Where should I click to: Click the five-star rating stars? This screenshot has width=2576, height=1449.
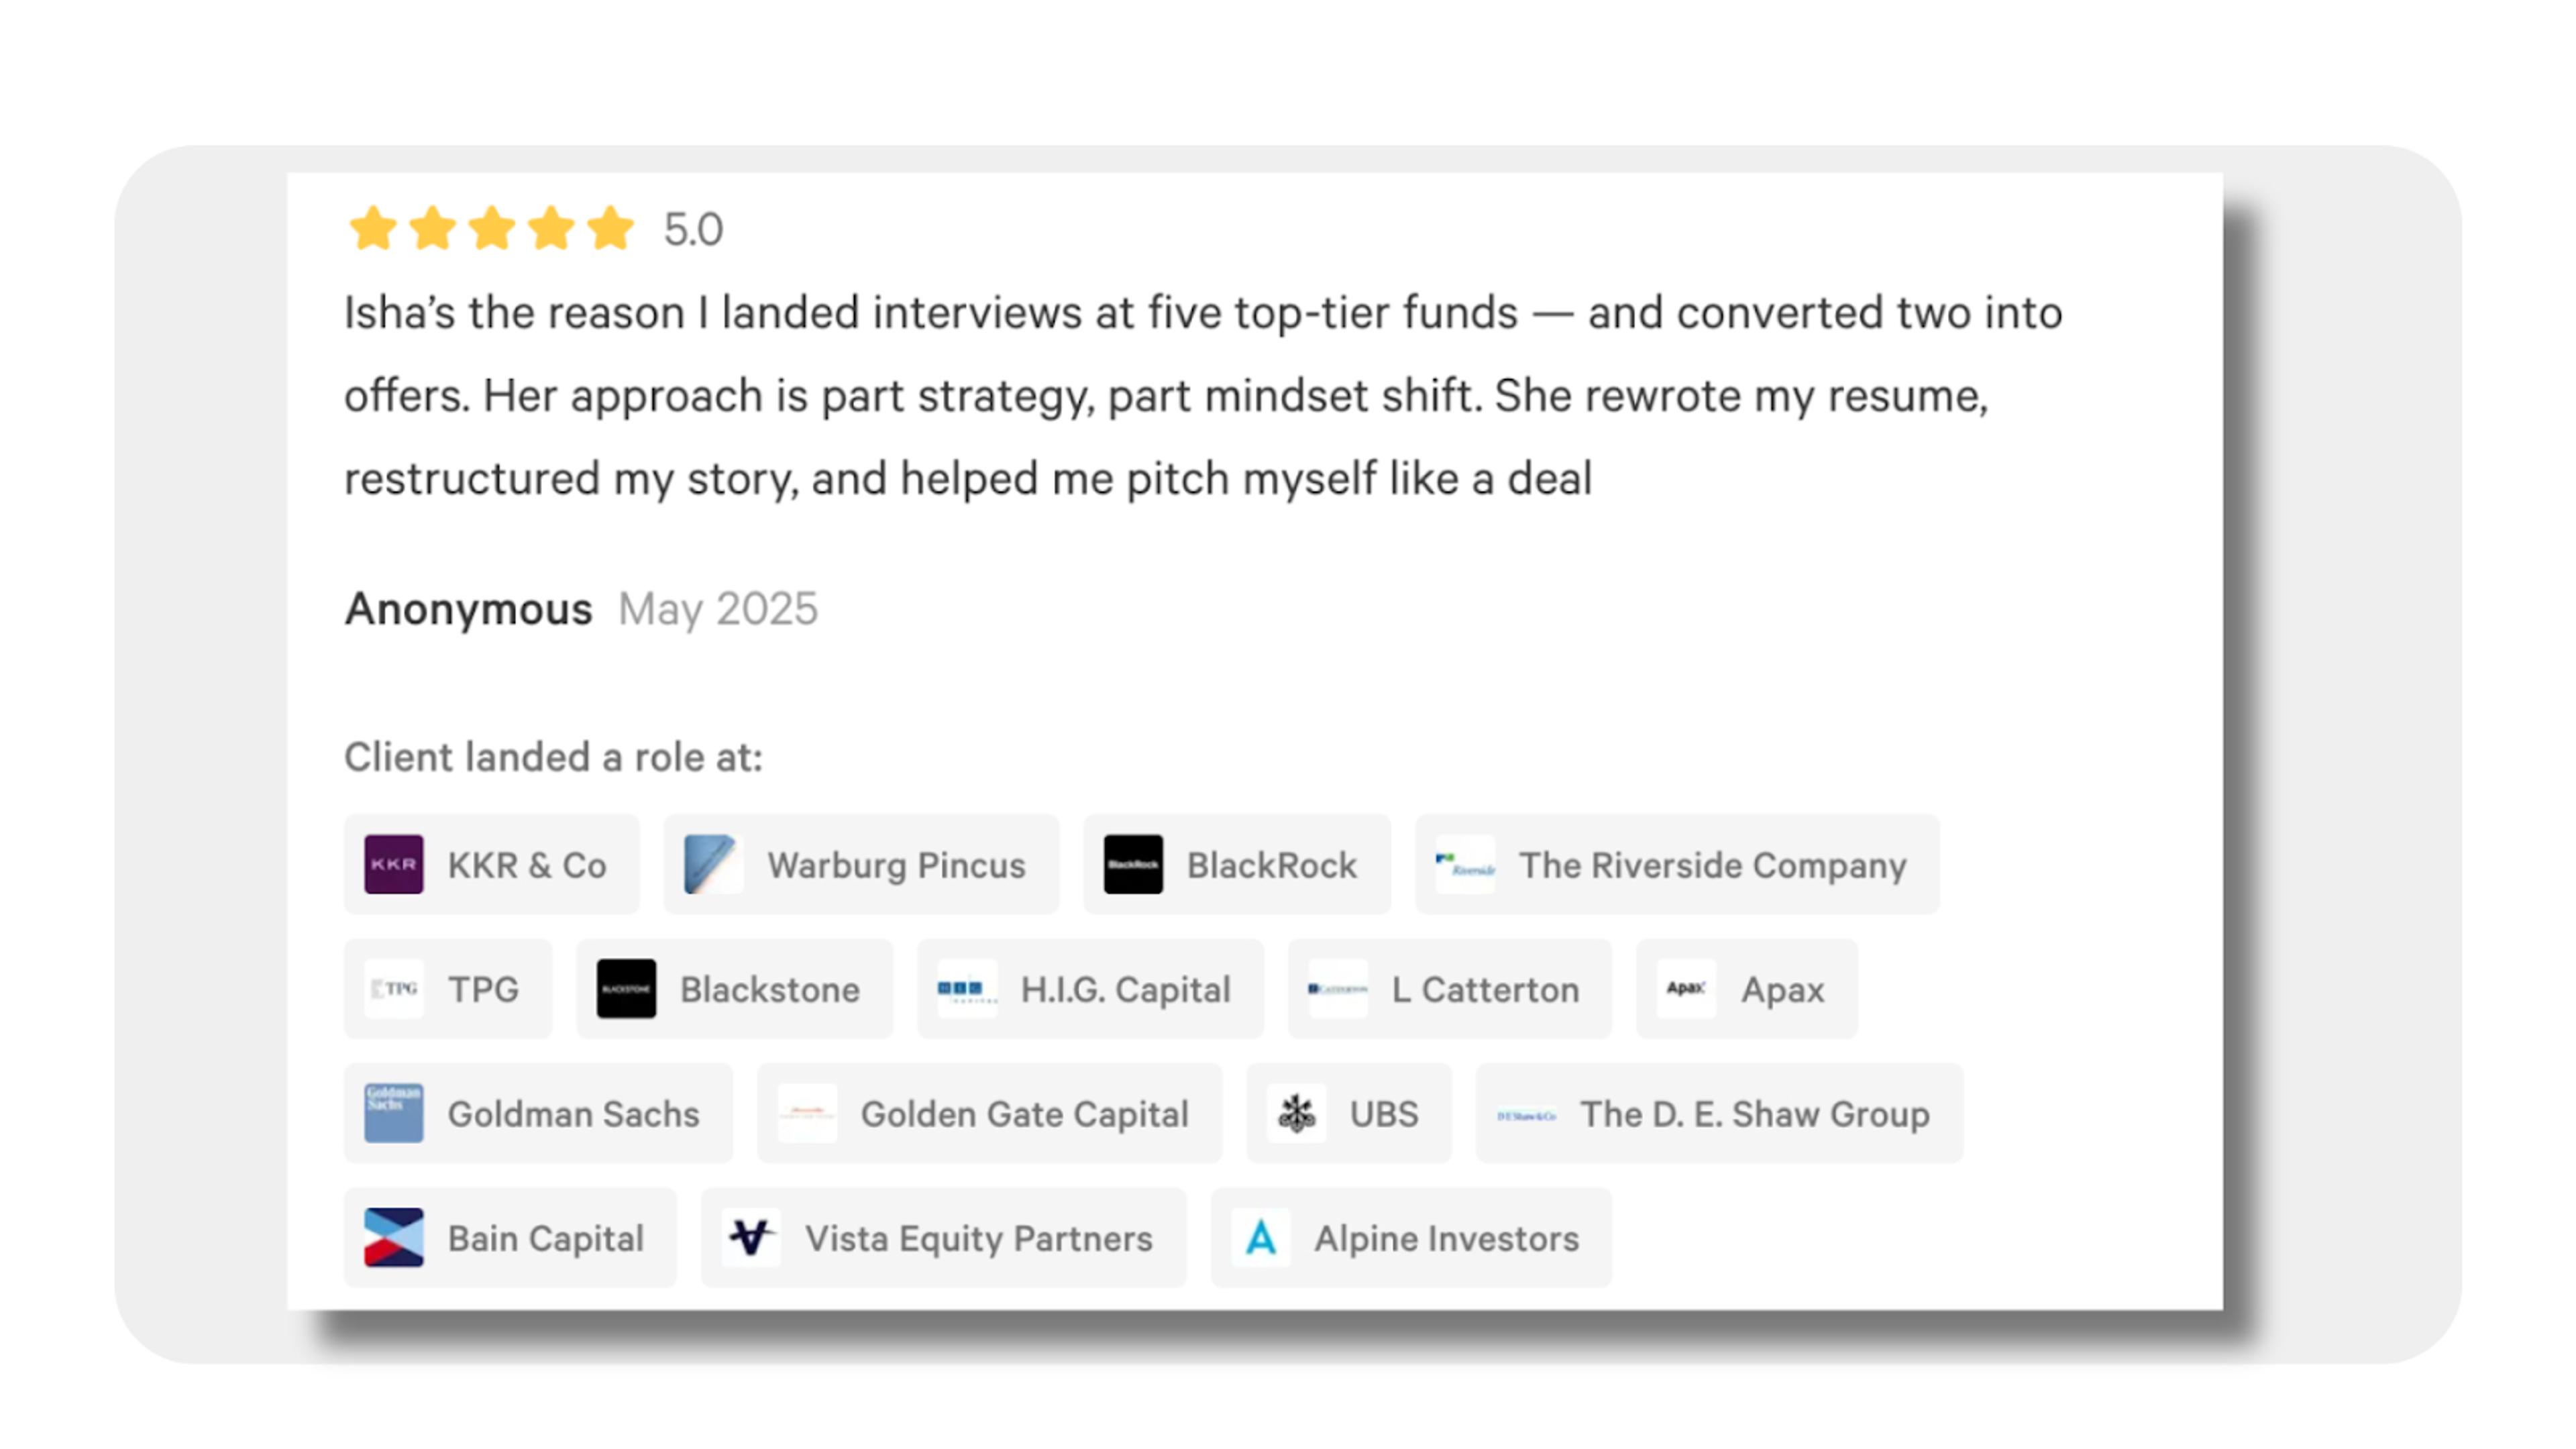point(491,228)
